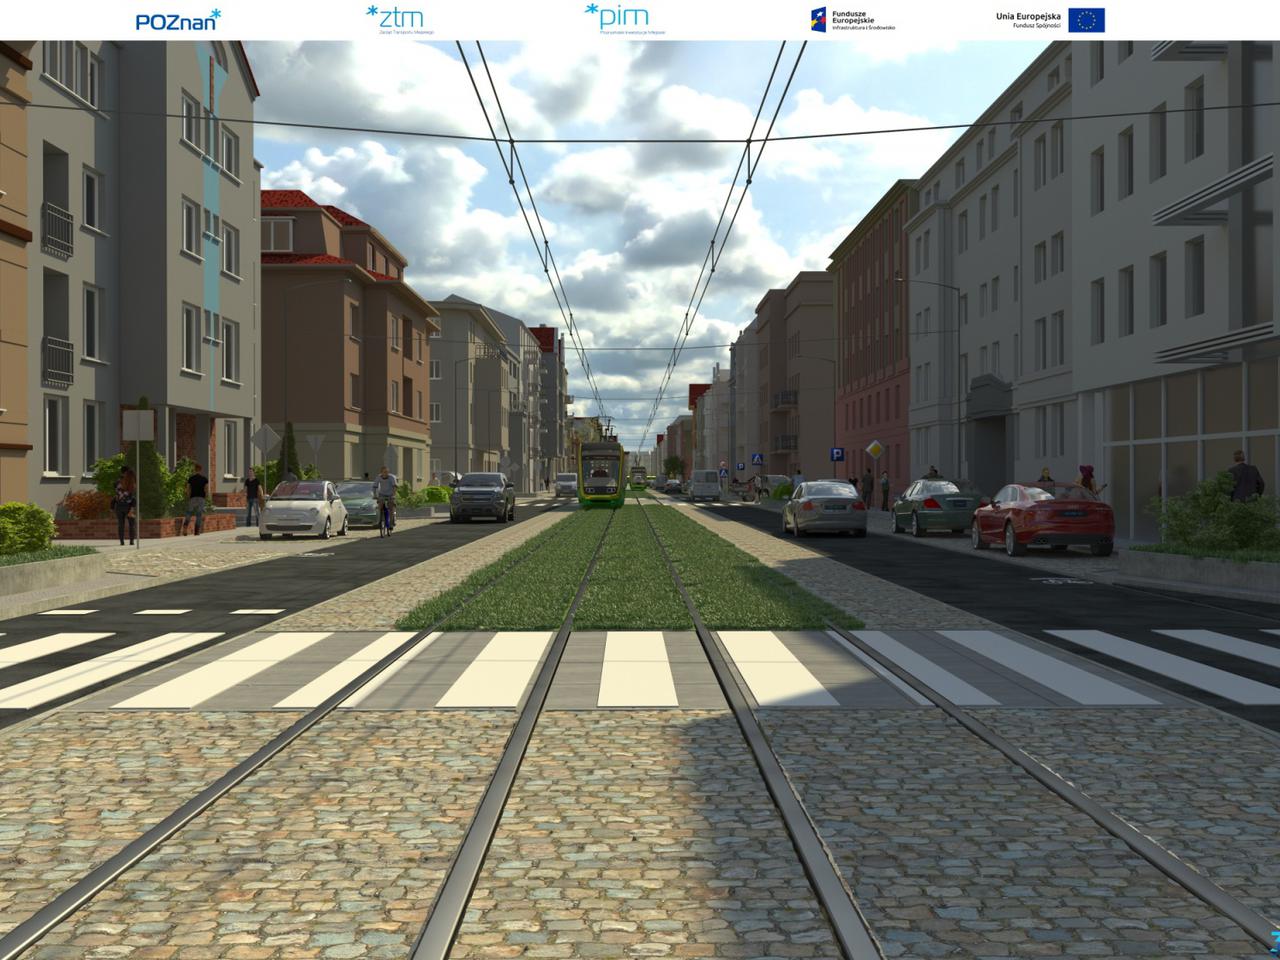Click the European Union flag emblem
This screenshot has height=960, width=1280.
[1086, 19]
